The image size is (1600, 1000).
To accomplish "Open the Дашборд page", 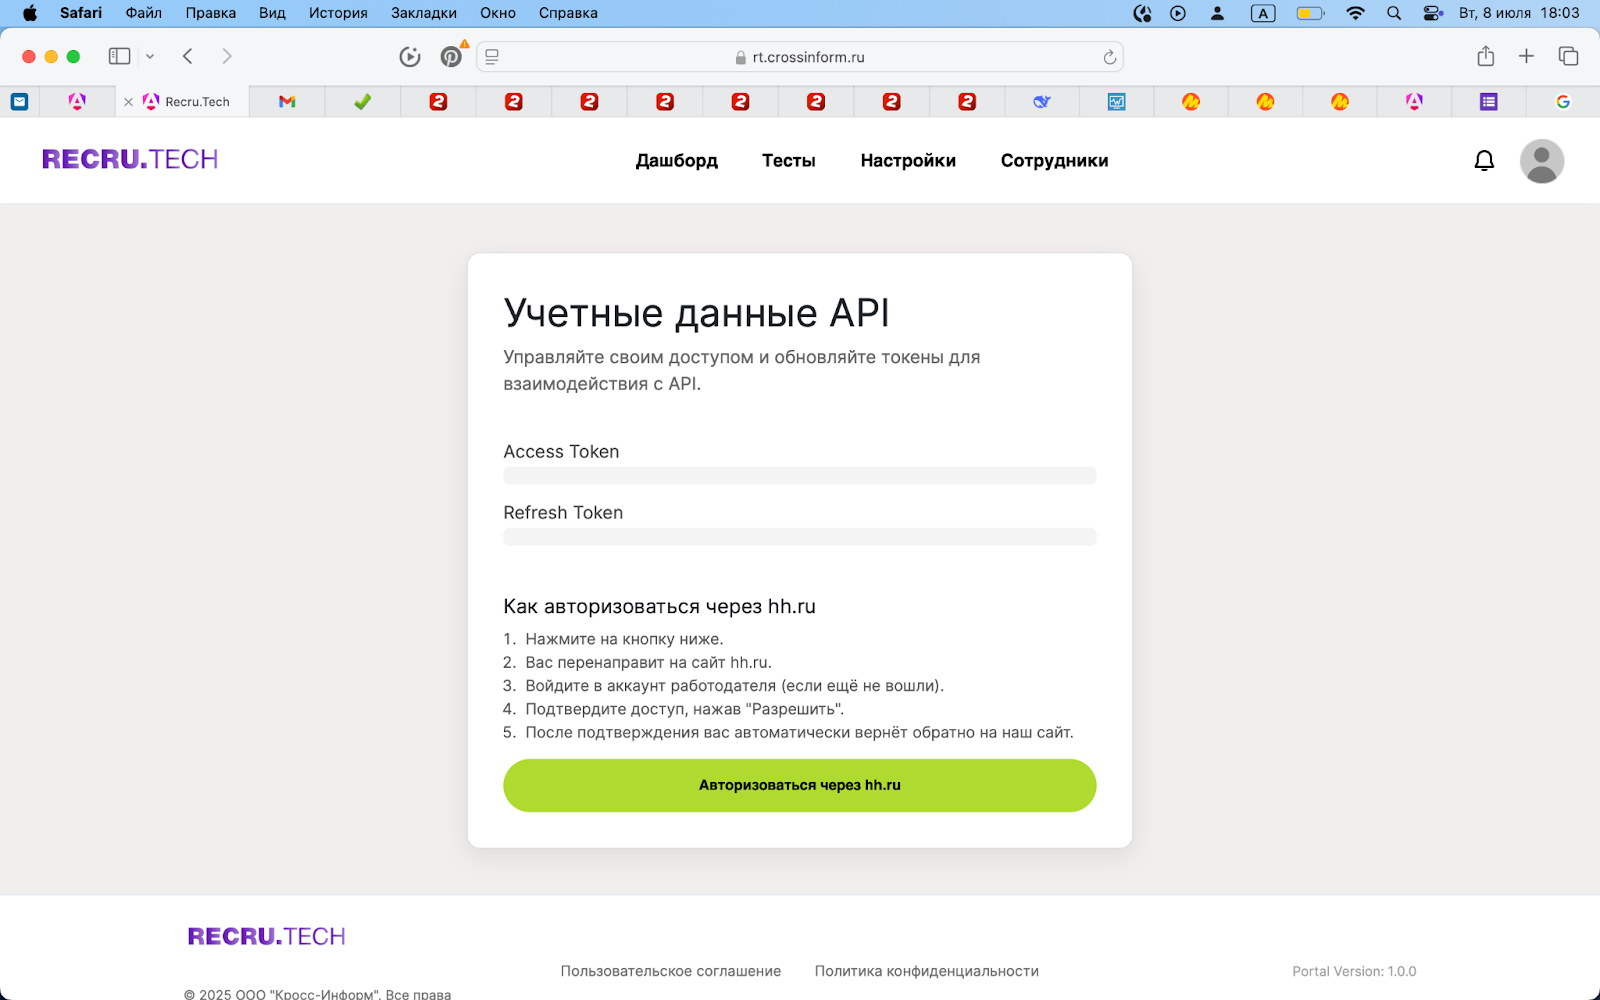I will coord(677,161).
